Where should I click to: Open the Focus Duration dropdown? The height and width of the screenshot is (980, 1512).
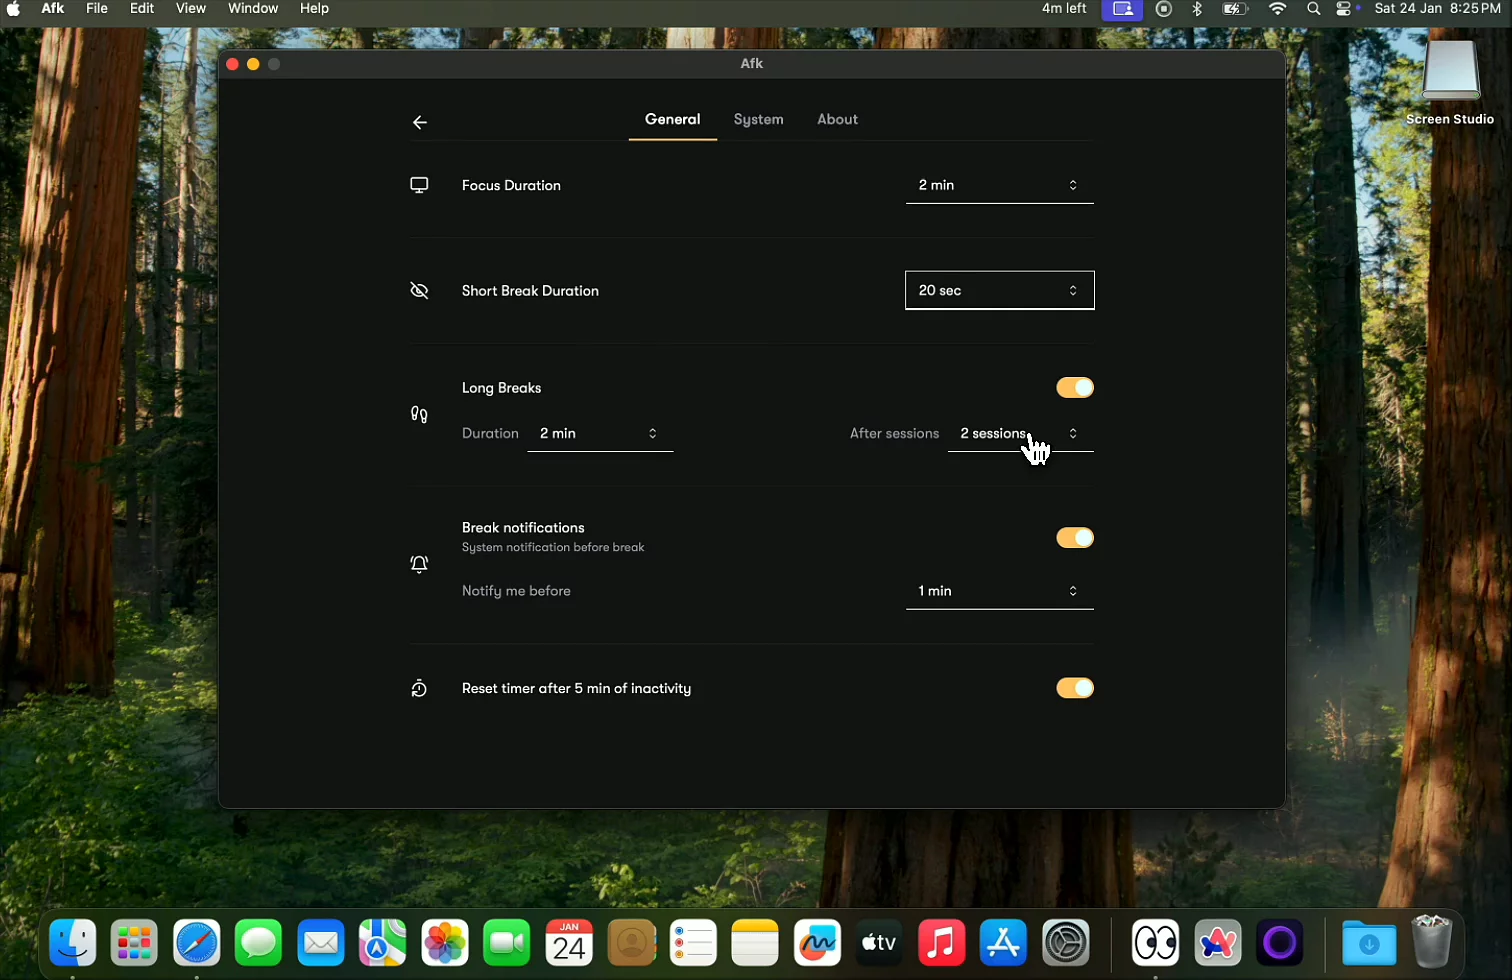999,186
